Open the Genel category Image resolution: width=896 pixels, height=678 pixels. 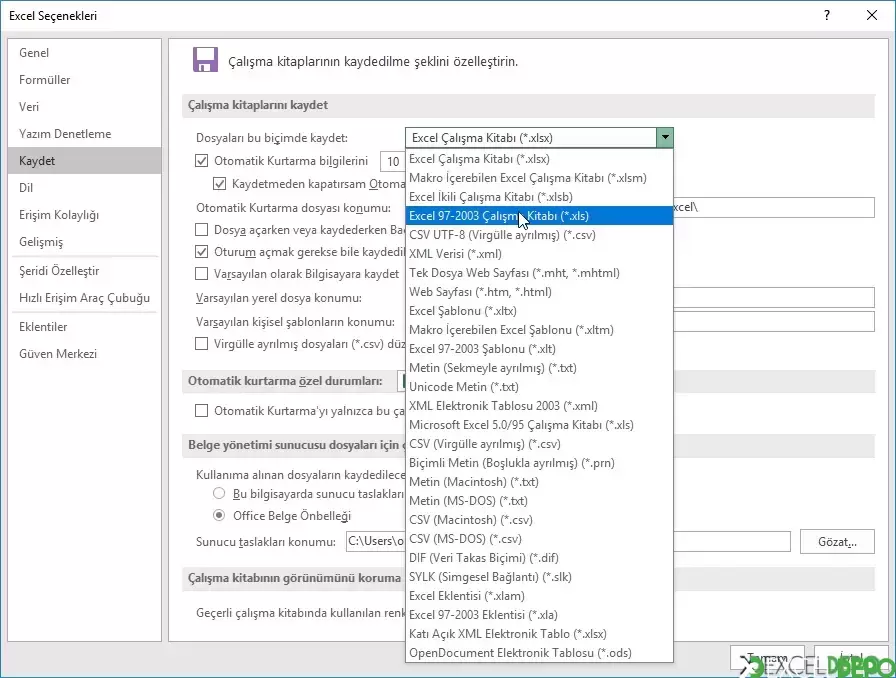(x=85, y=53)
